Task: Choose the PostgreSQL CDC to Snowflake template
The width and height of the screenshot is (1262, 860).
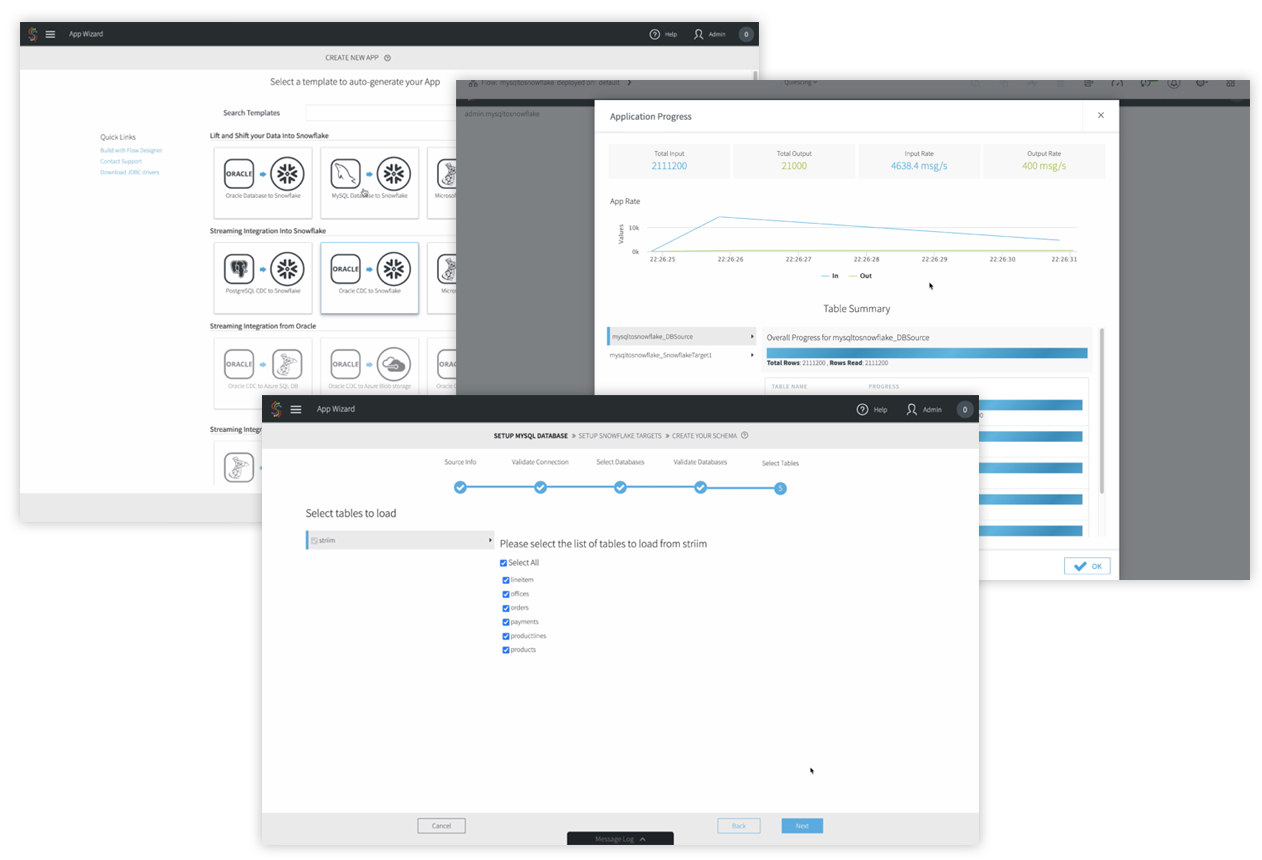Action: click(261, 278)
